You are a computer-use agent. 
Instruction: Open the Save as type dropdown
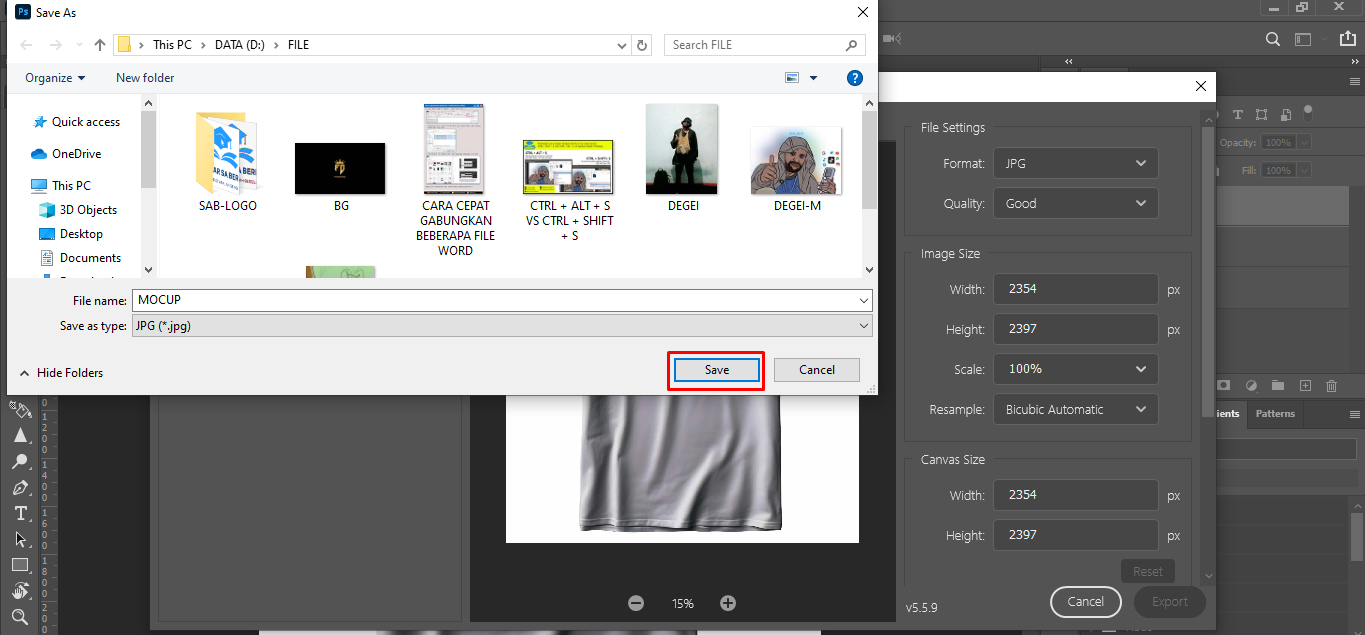coord(502,326)
